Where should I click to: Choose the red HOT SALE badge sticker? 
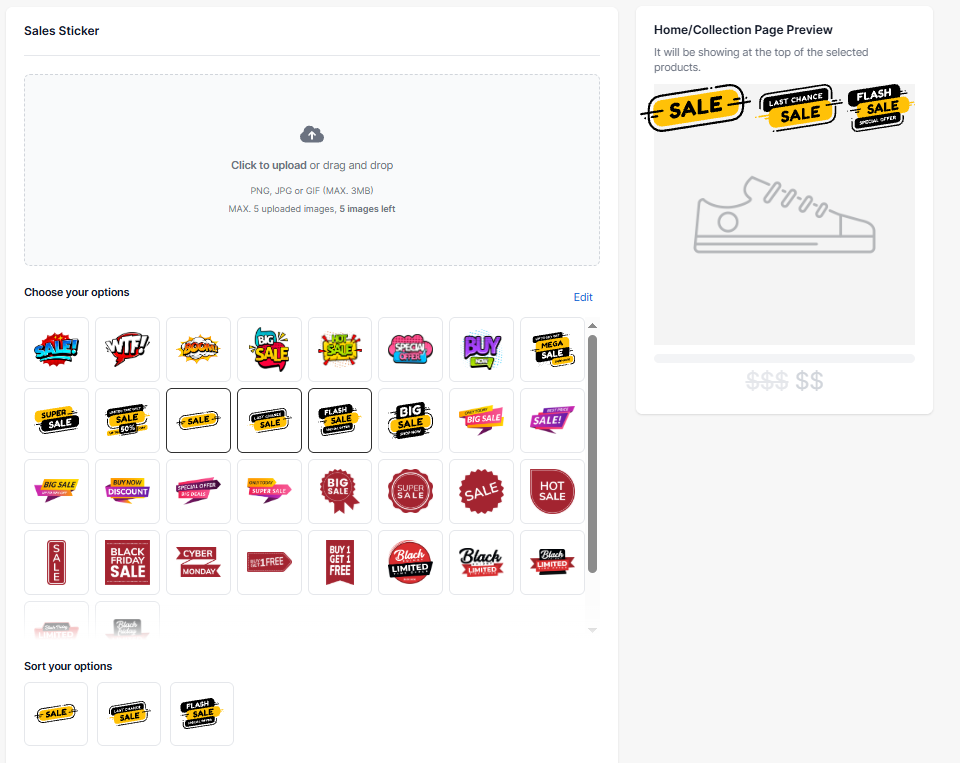click(x=552, y=491)
